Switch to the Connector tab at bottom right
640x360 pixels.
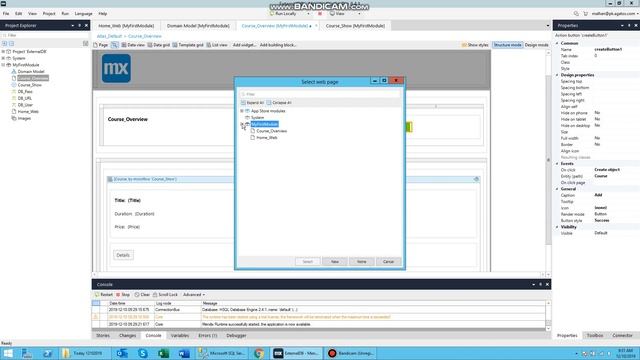point(622,336)
